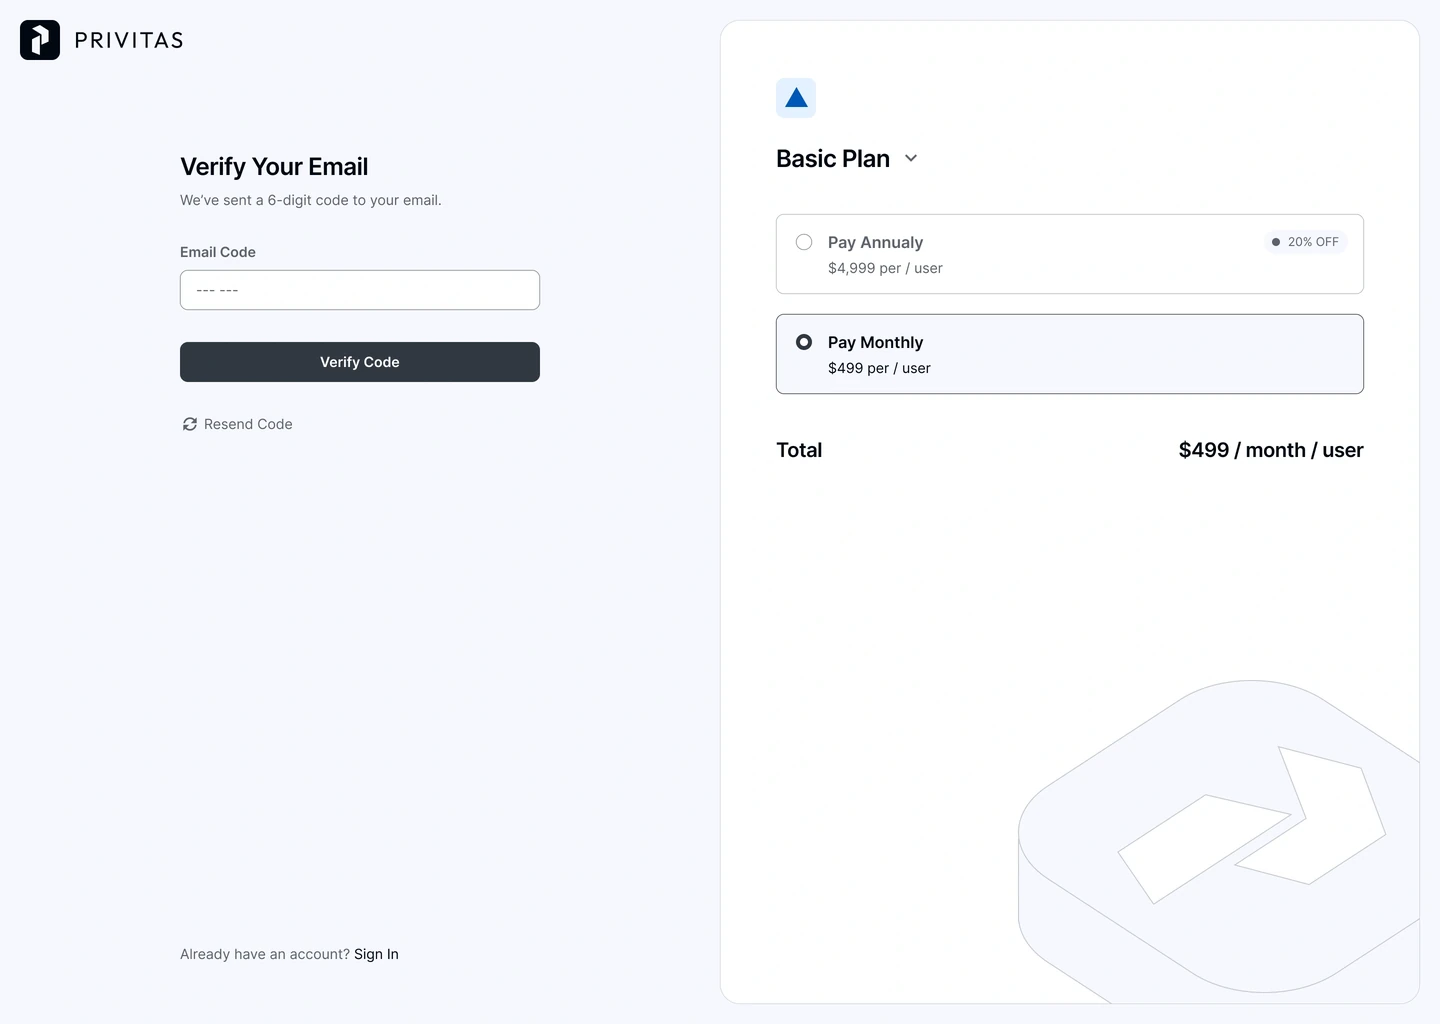Click the Basic Plan title text
Image resolution: width=1440 pixels, height=1024 pixels.
[833, 159]
